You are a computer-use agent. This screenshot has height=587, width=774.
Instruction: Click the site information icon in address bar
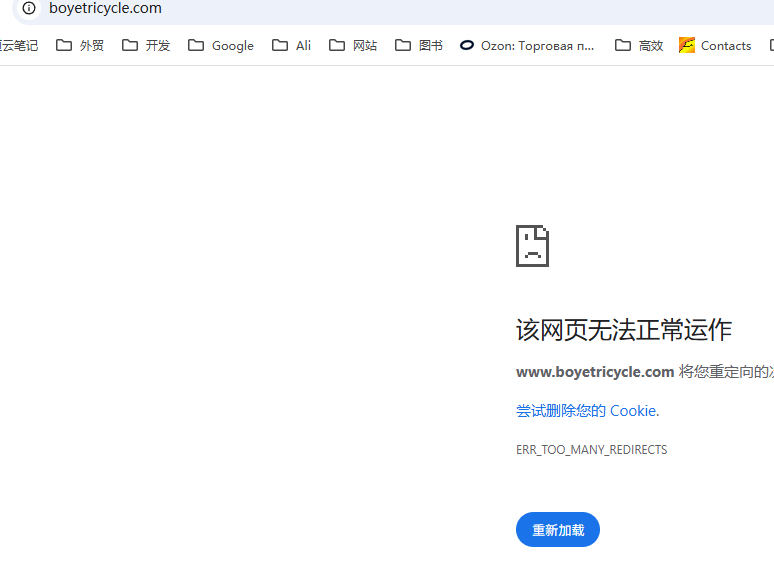(x=29, y=8)
